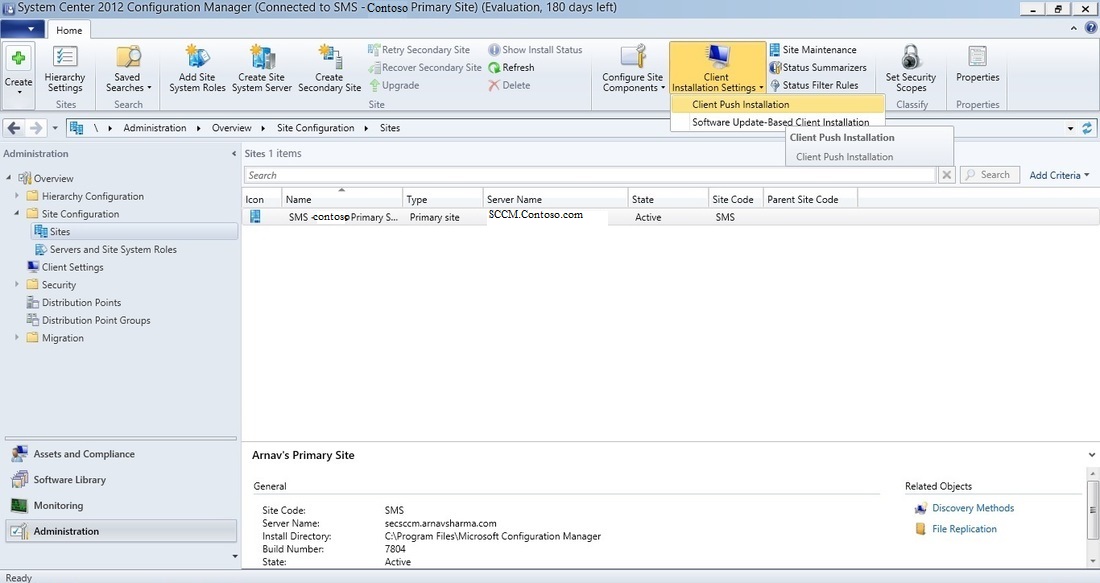
Task: Switch to the Home ribbon tab
Action: click(68, 29)
